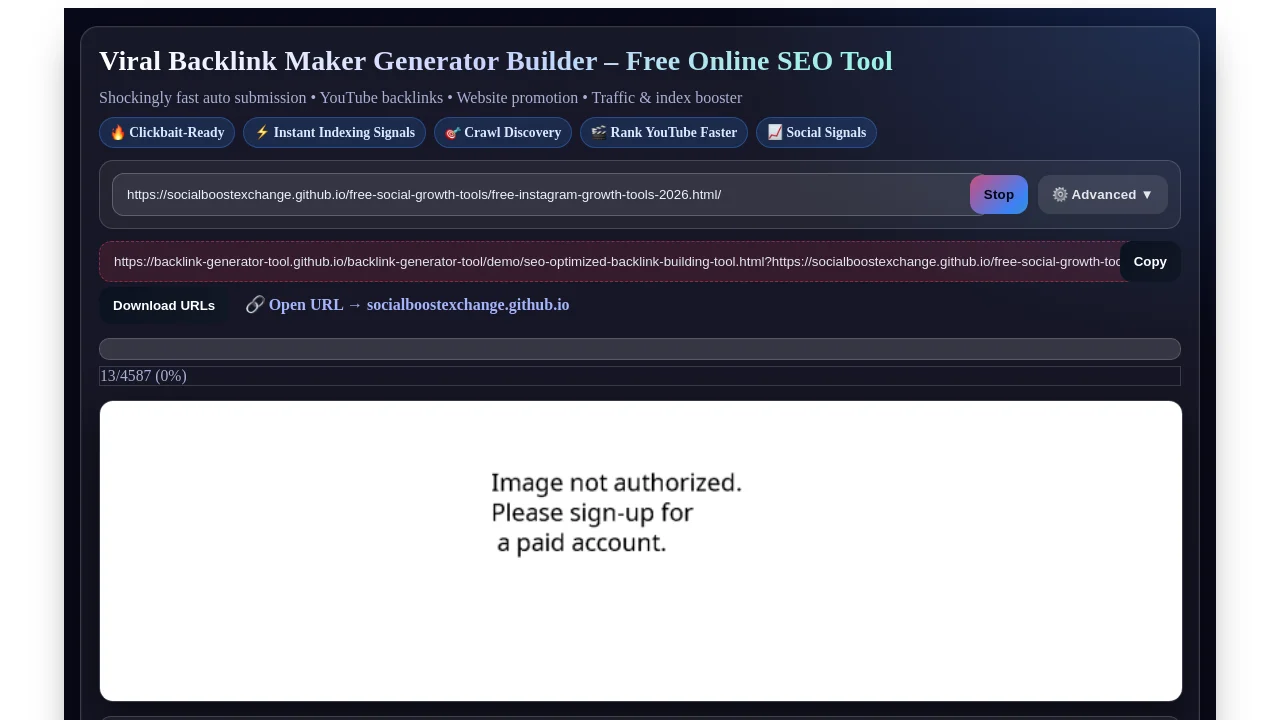Screen dimensions: 1280x720
Task: Open URL link to socialboostexchange.github.io
Action: (407, 305)
